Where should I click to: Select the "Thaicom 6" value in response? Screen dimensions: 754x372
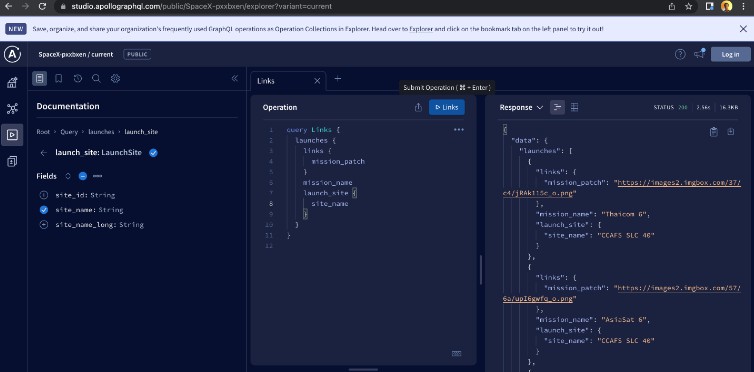(x=623, y=214)
